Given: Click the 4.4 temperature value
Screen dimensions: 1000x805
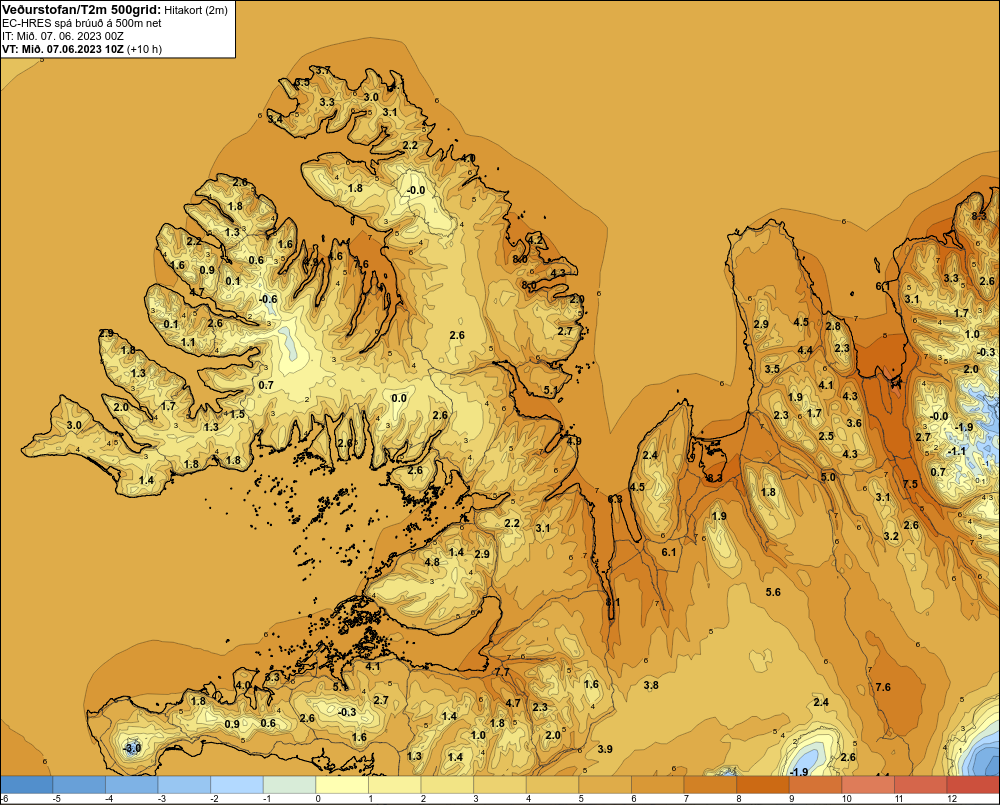Looking at the screenshot, I should 805,350.
